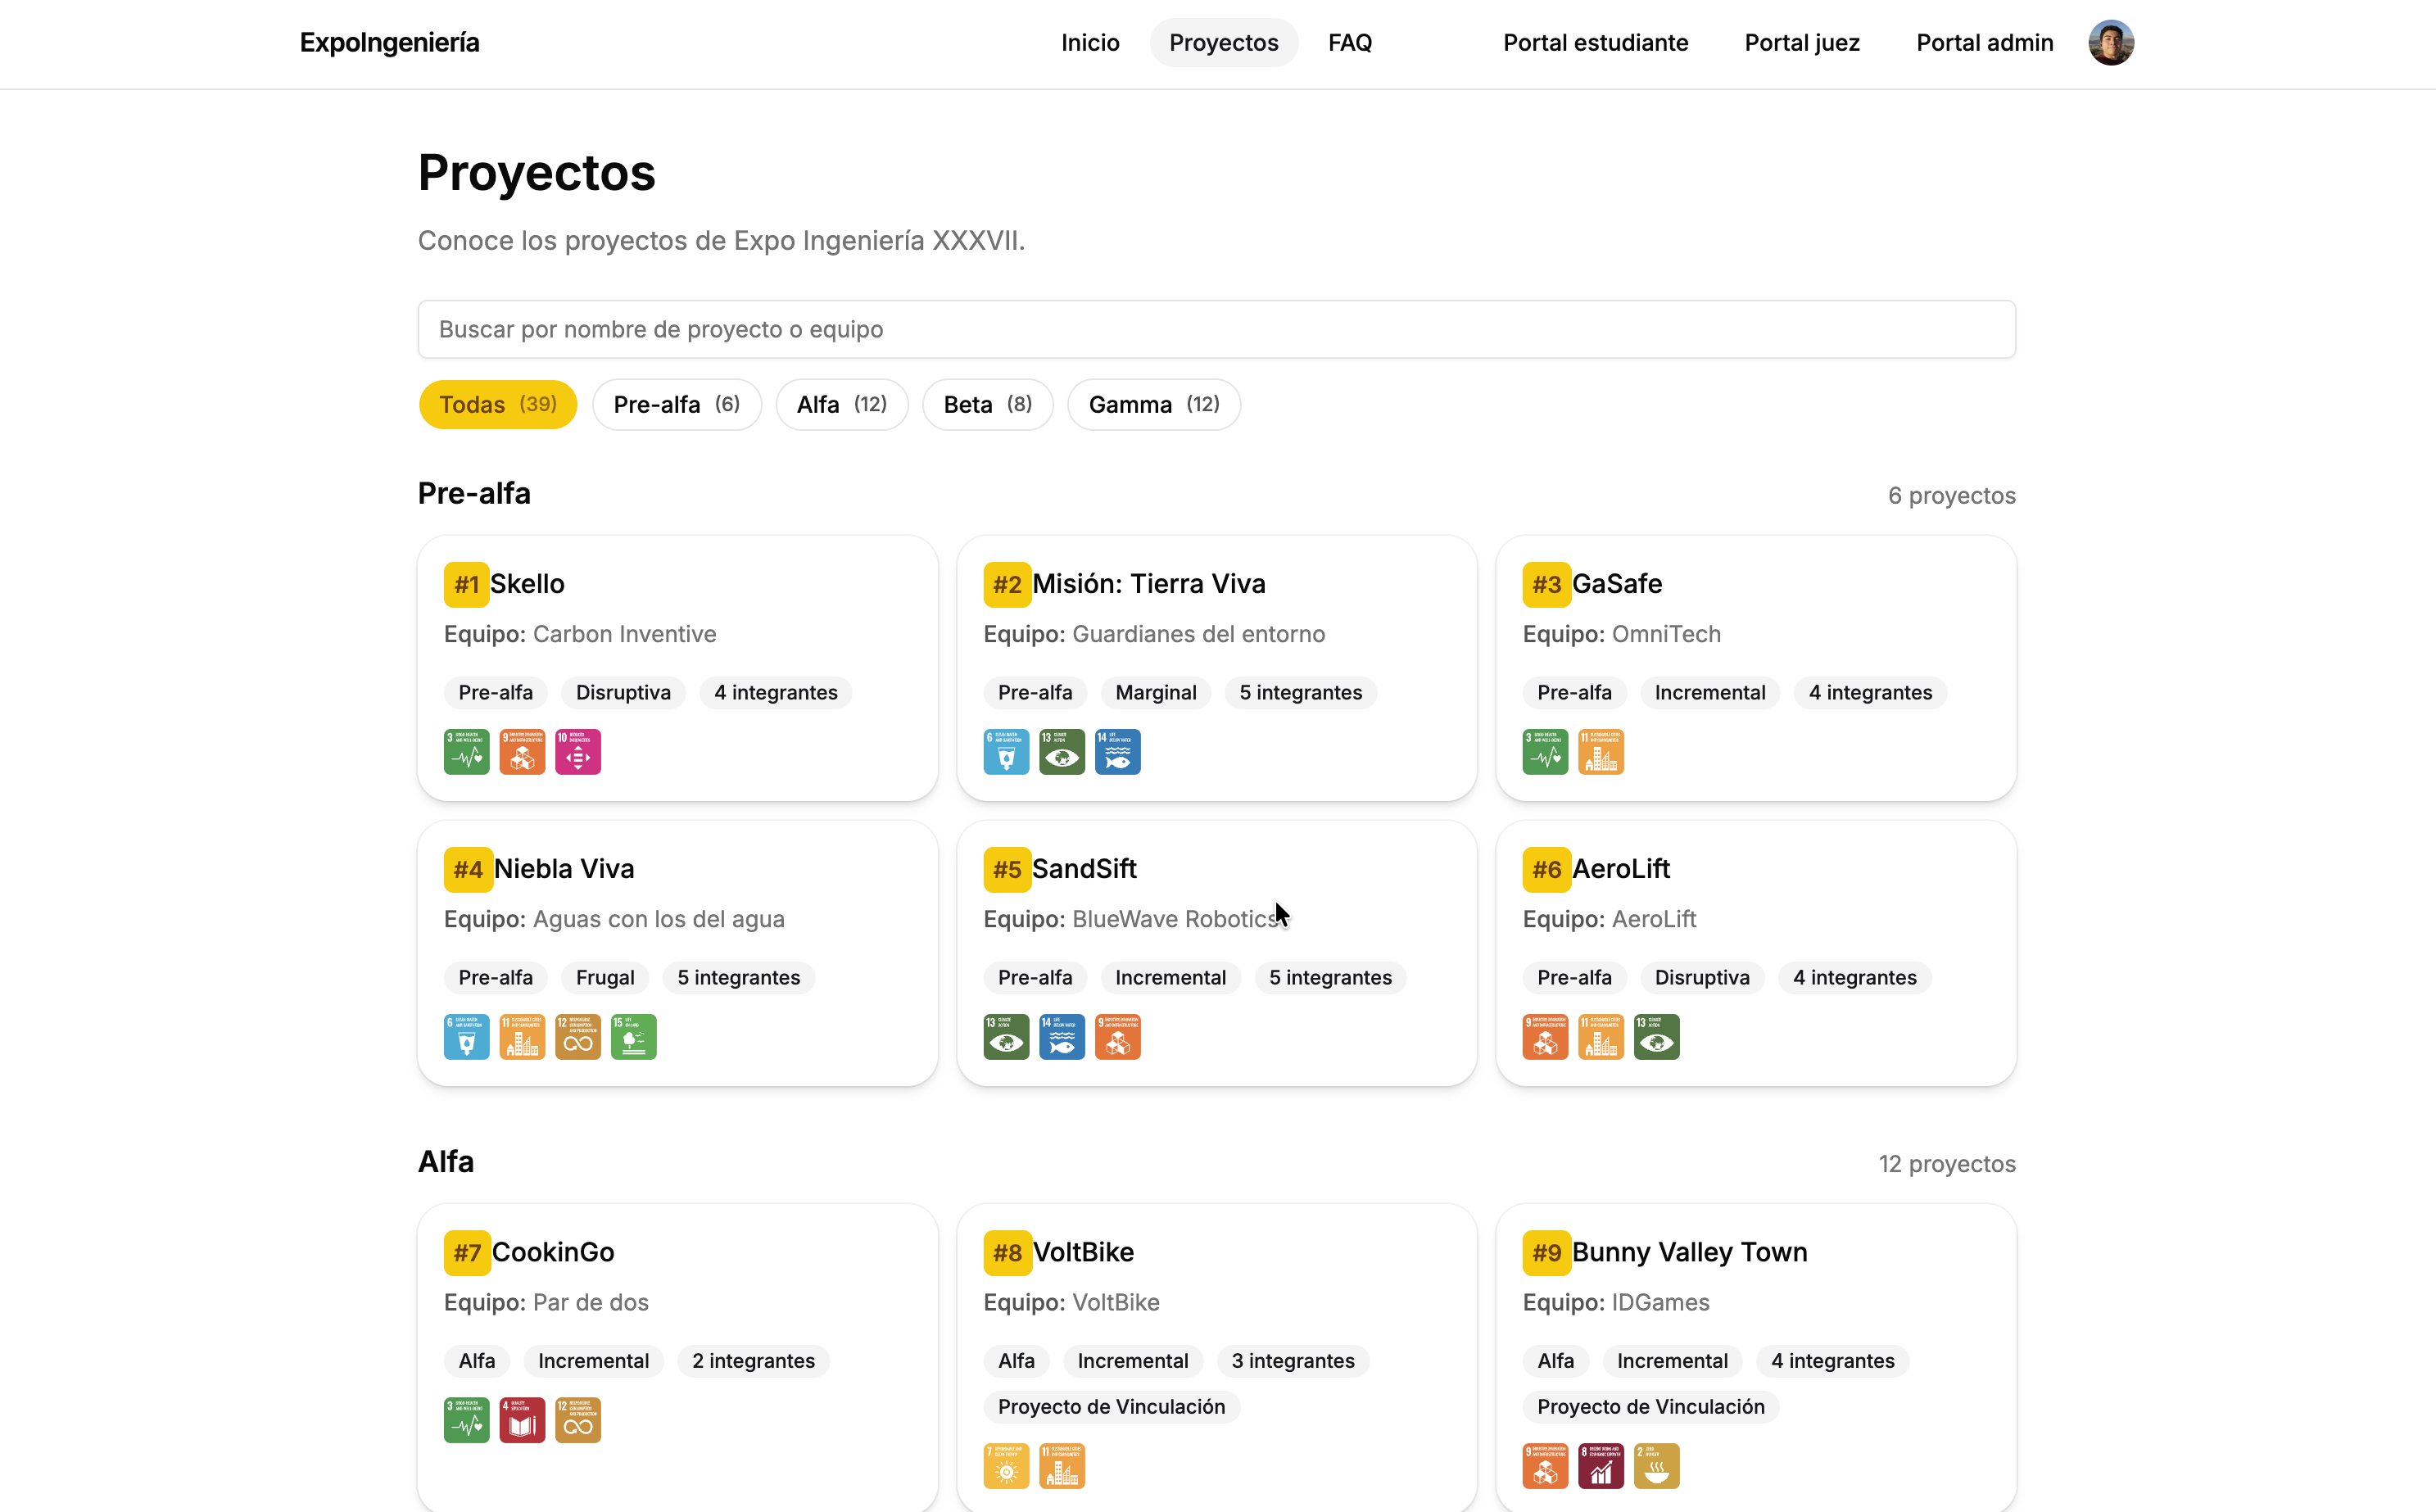The image size is (2436, 1512).
Task: Filter by Beta (8) category
Action: pyautogui.click(x=988, y=404)
